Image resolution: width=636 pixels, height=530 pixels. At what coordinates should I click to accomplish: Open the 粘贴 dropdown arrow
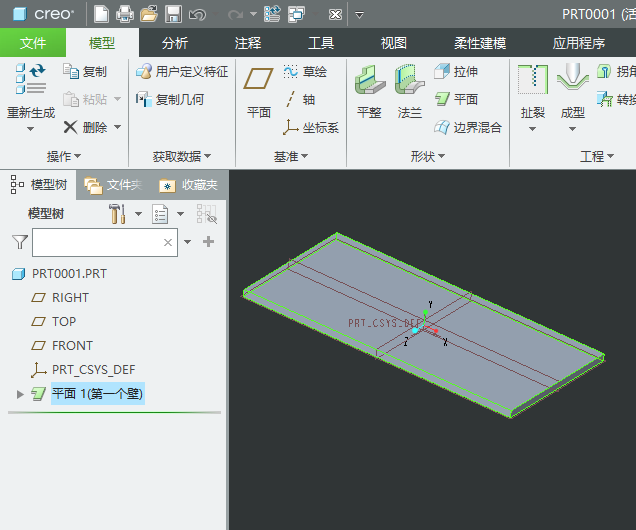117,99
